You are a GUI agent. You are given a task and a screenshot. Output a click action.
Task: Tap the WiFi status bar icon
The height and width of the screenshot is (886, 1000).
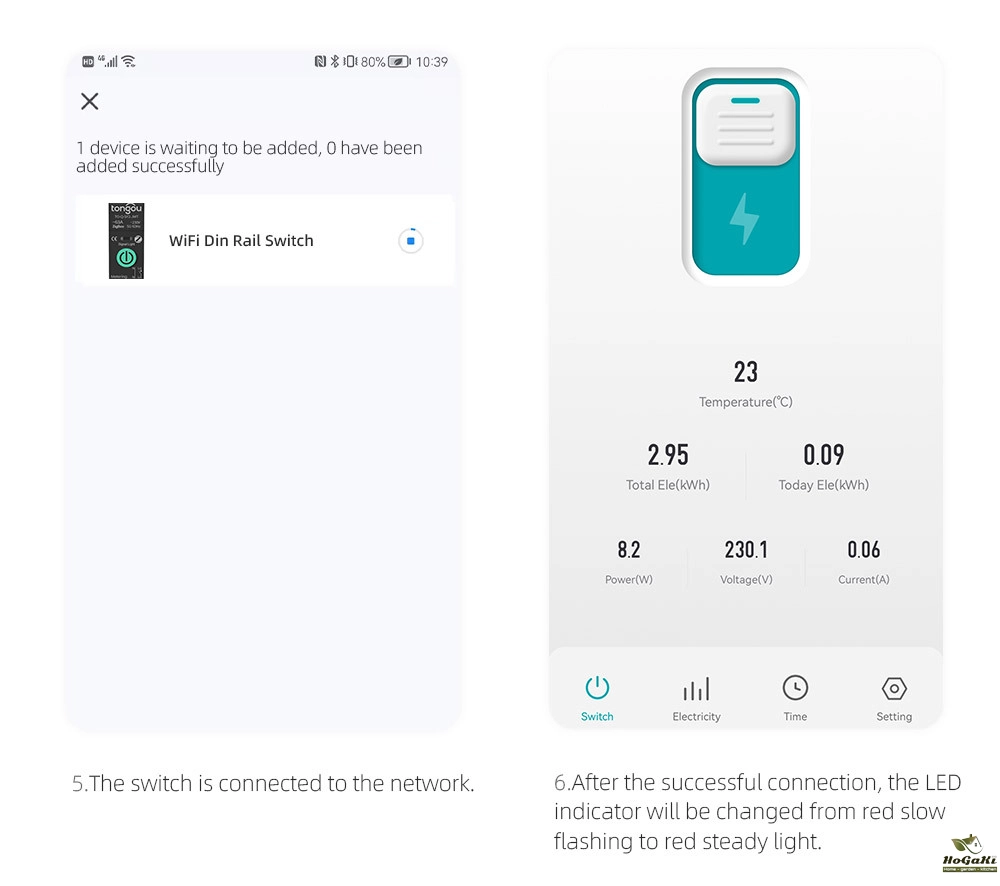pyautogui.click(x=128, y=61)
